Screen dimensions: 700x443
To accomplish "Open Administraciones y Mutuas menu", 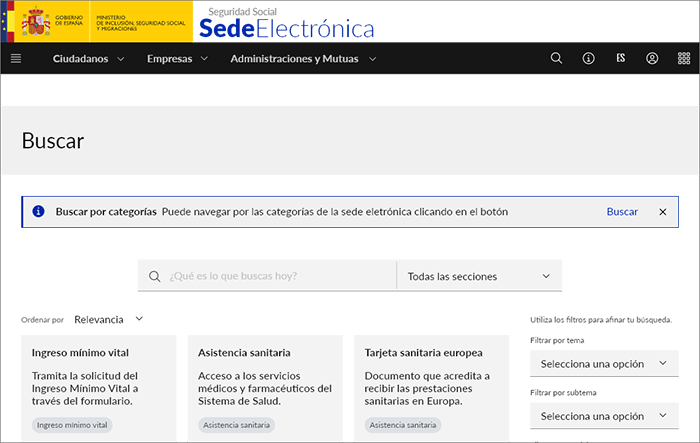I will (x=303, y=59).
